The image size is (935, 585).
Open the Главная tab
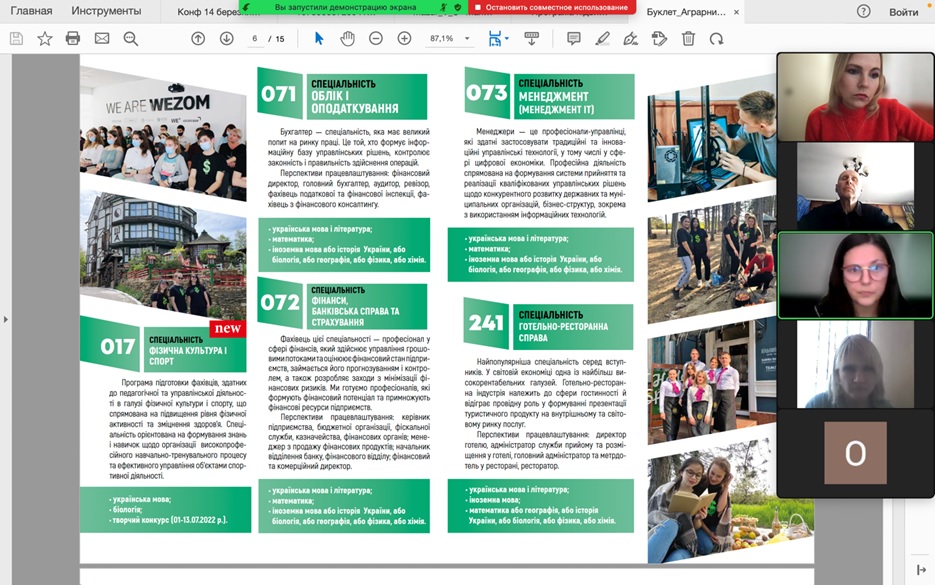pos(31,11)
